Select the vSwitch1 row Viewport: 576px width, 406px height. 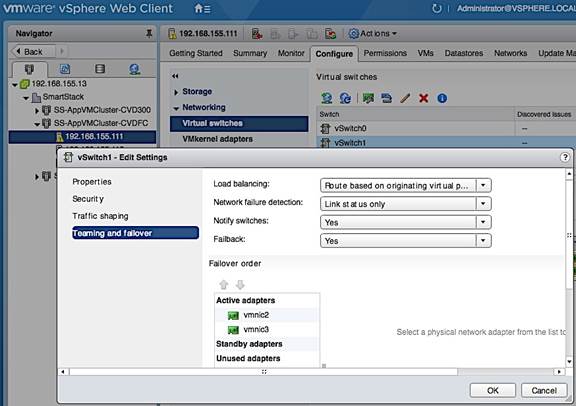(446, 142)
